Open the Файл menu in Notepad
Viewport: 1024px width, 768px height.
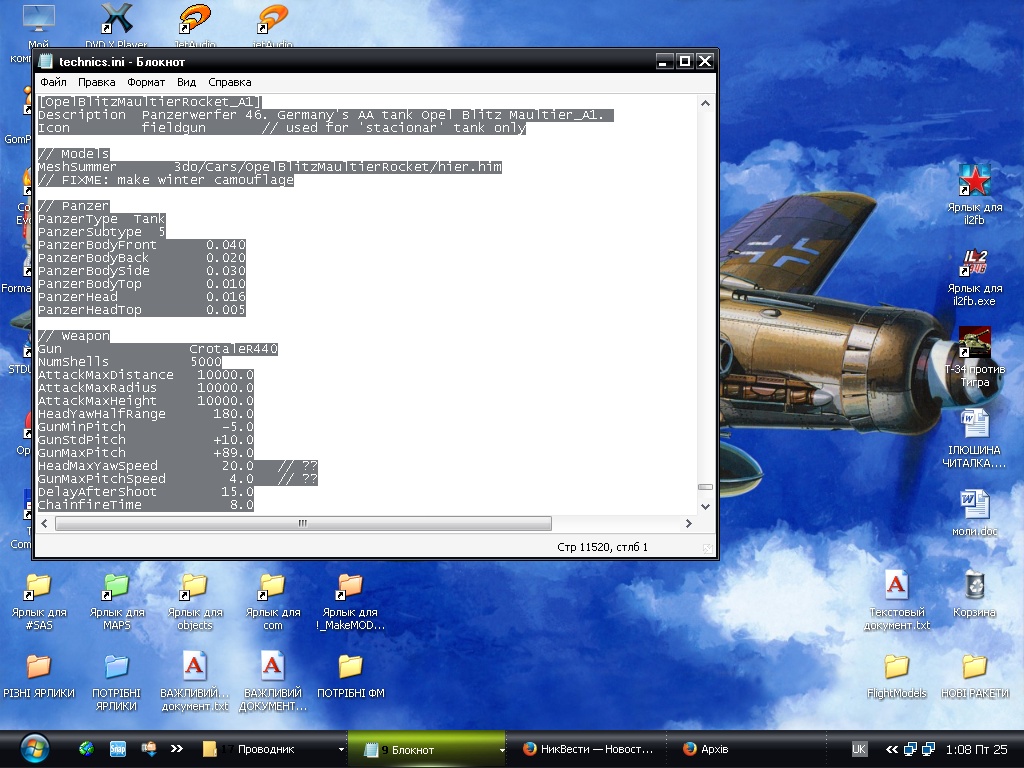[x=53, y=82]
